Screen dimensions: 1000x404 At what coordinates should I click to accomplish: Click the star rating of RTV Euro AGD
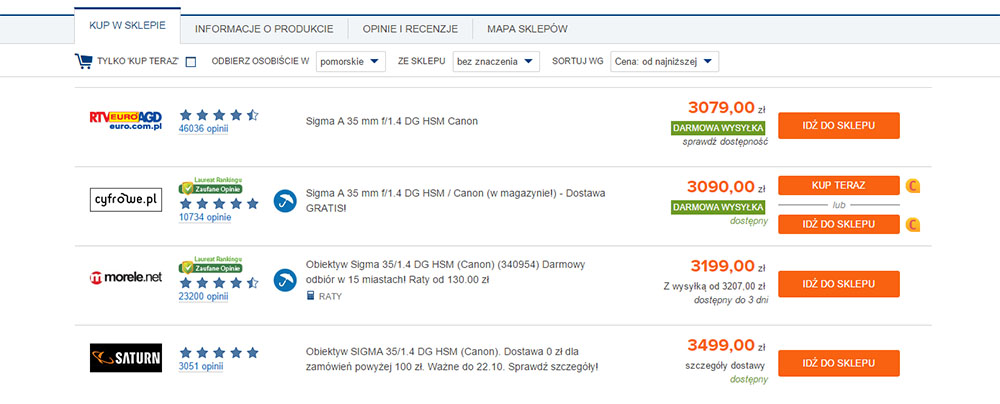(219, 116)
